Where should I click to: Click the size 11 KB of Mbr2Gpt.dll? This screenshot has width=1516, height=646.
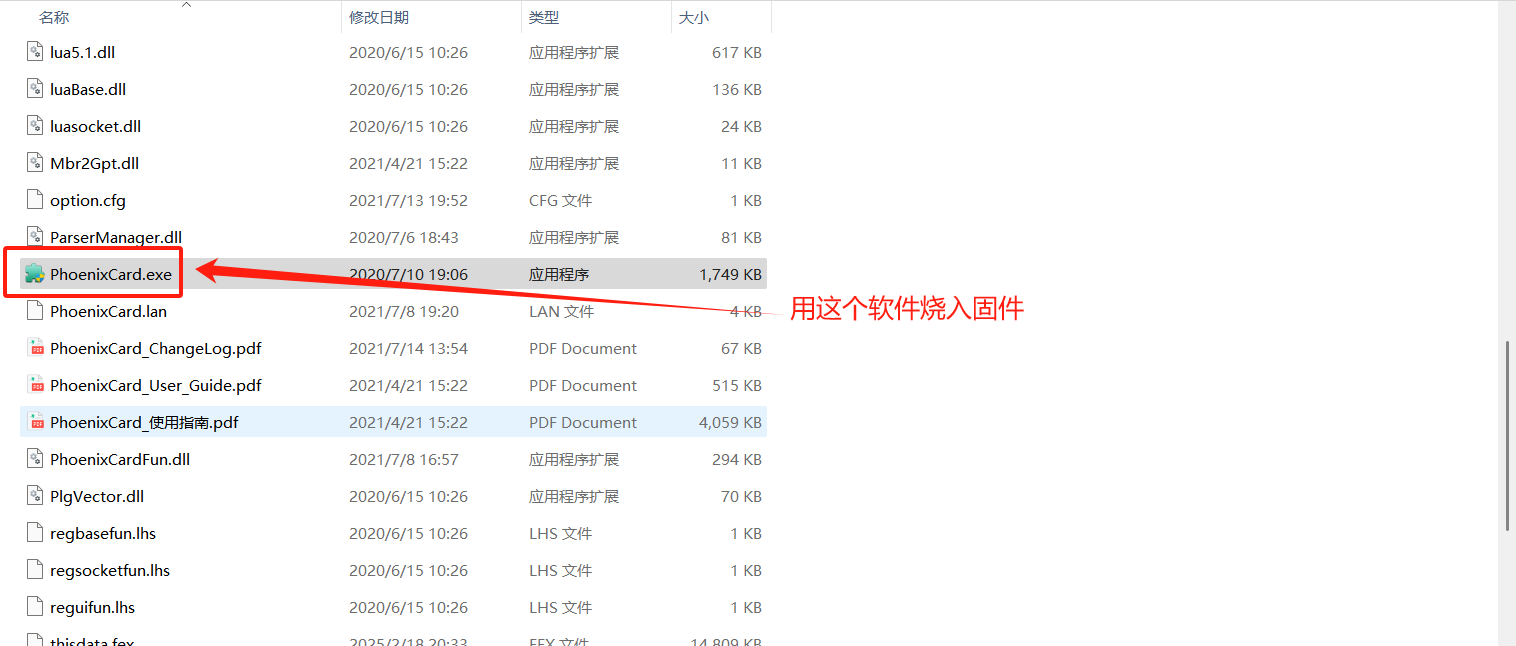click(x=741, y=163)
